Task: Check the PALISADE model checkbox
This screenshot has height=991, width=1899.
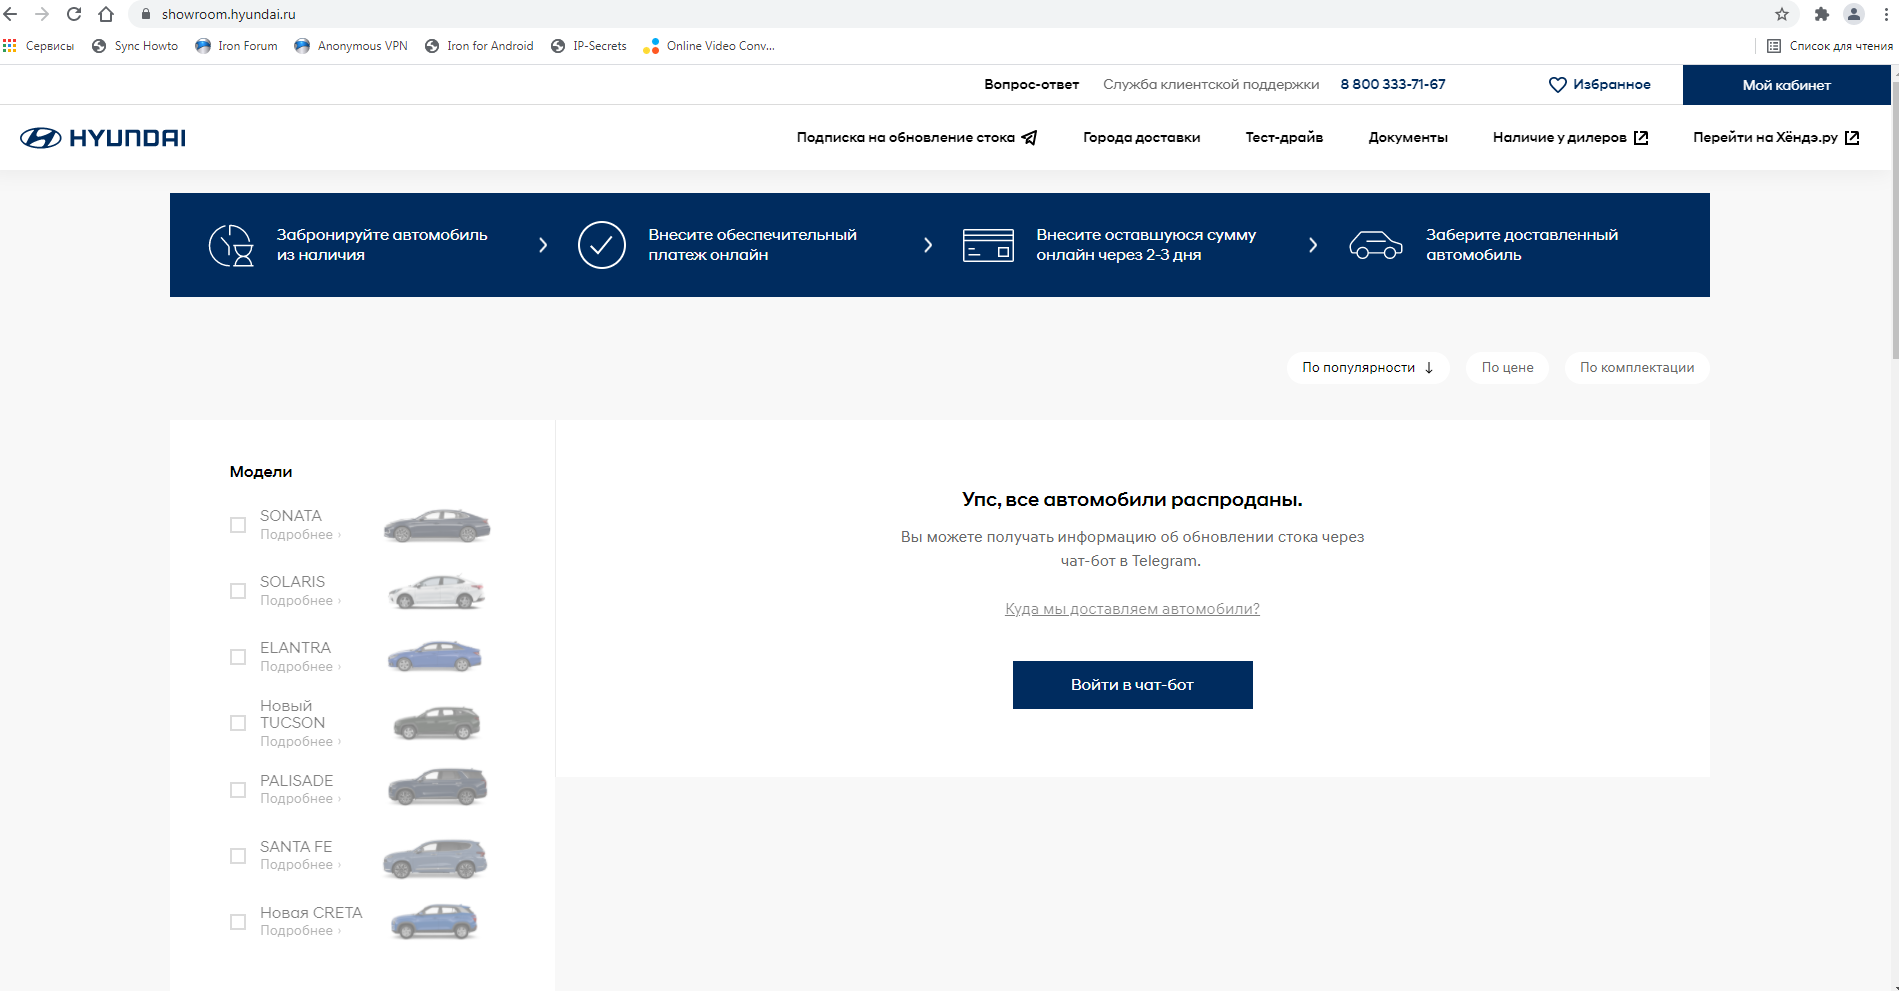Action: point(238,790)
